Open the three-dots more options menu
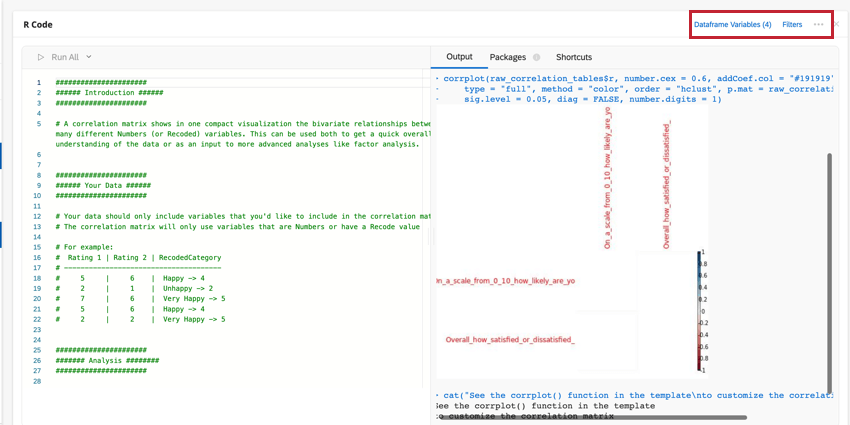This screenshot has width=850, height=425. pyautogui.click(x=819, y=24)
